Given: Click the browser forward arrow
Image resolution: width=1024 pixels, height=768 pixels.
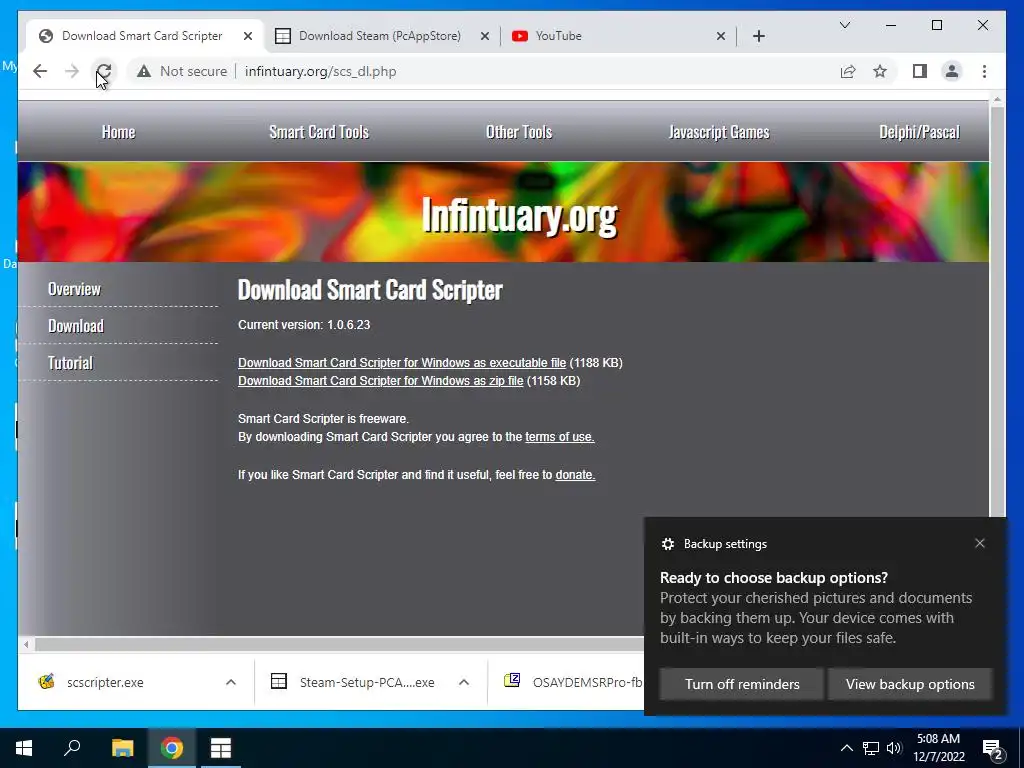Looking at the screenshot, I should click(72, 71).
